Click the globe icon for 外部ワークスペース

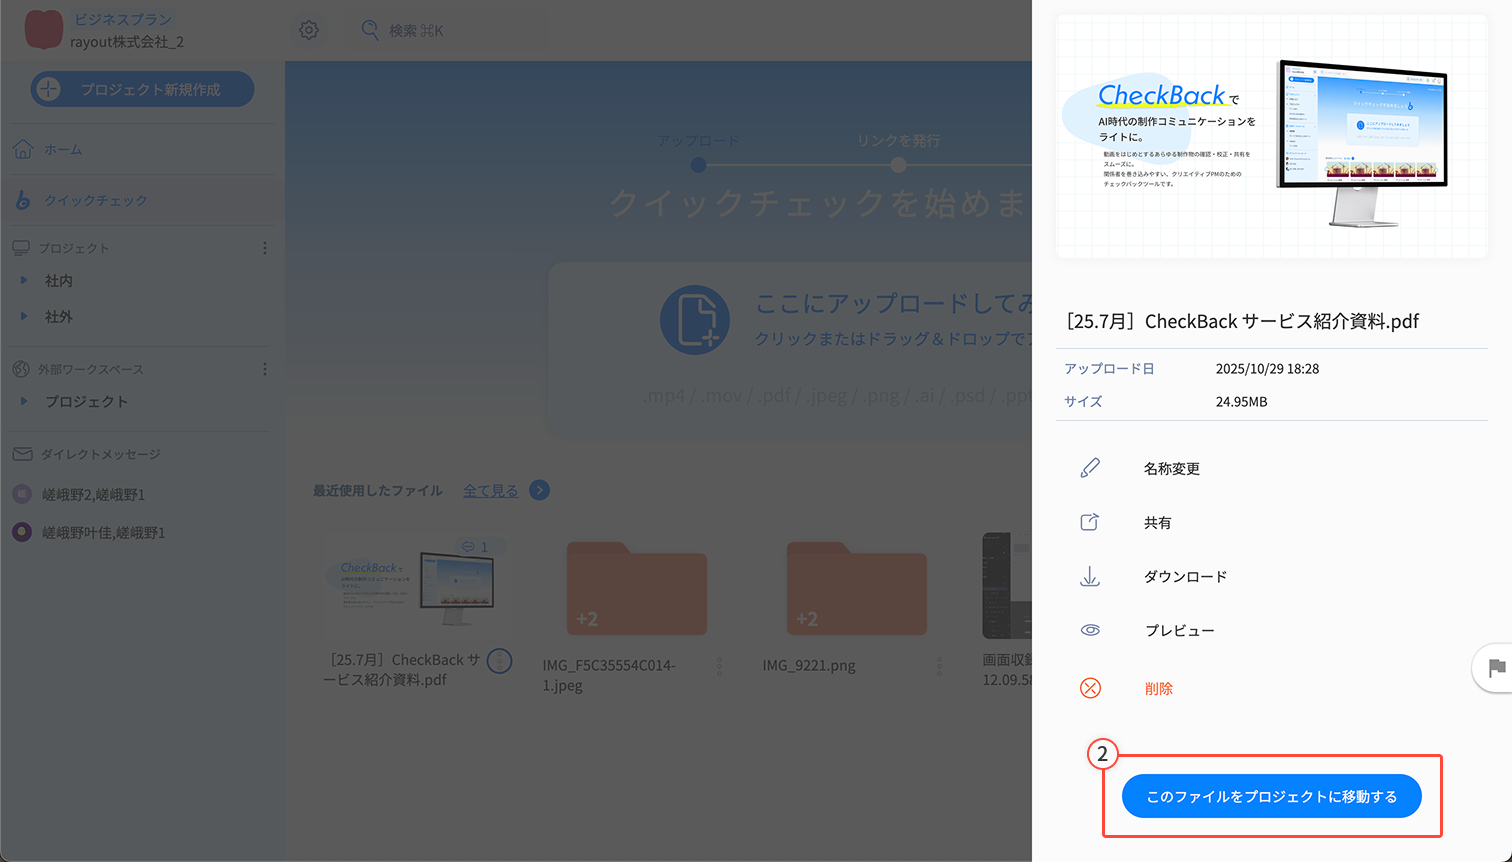[x=21, y=369]
